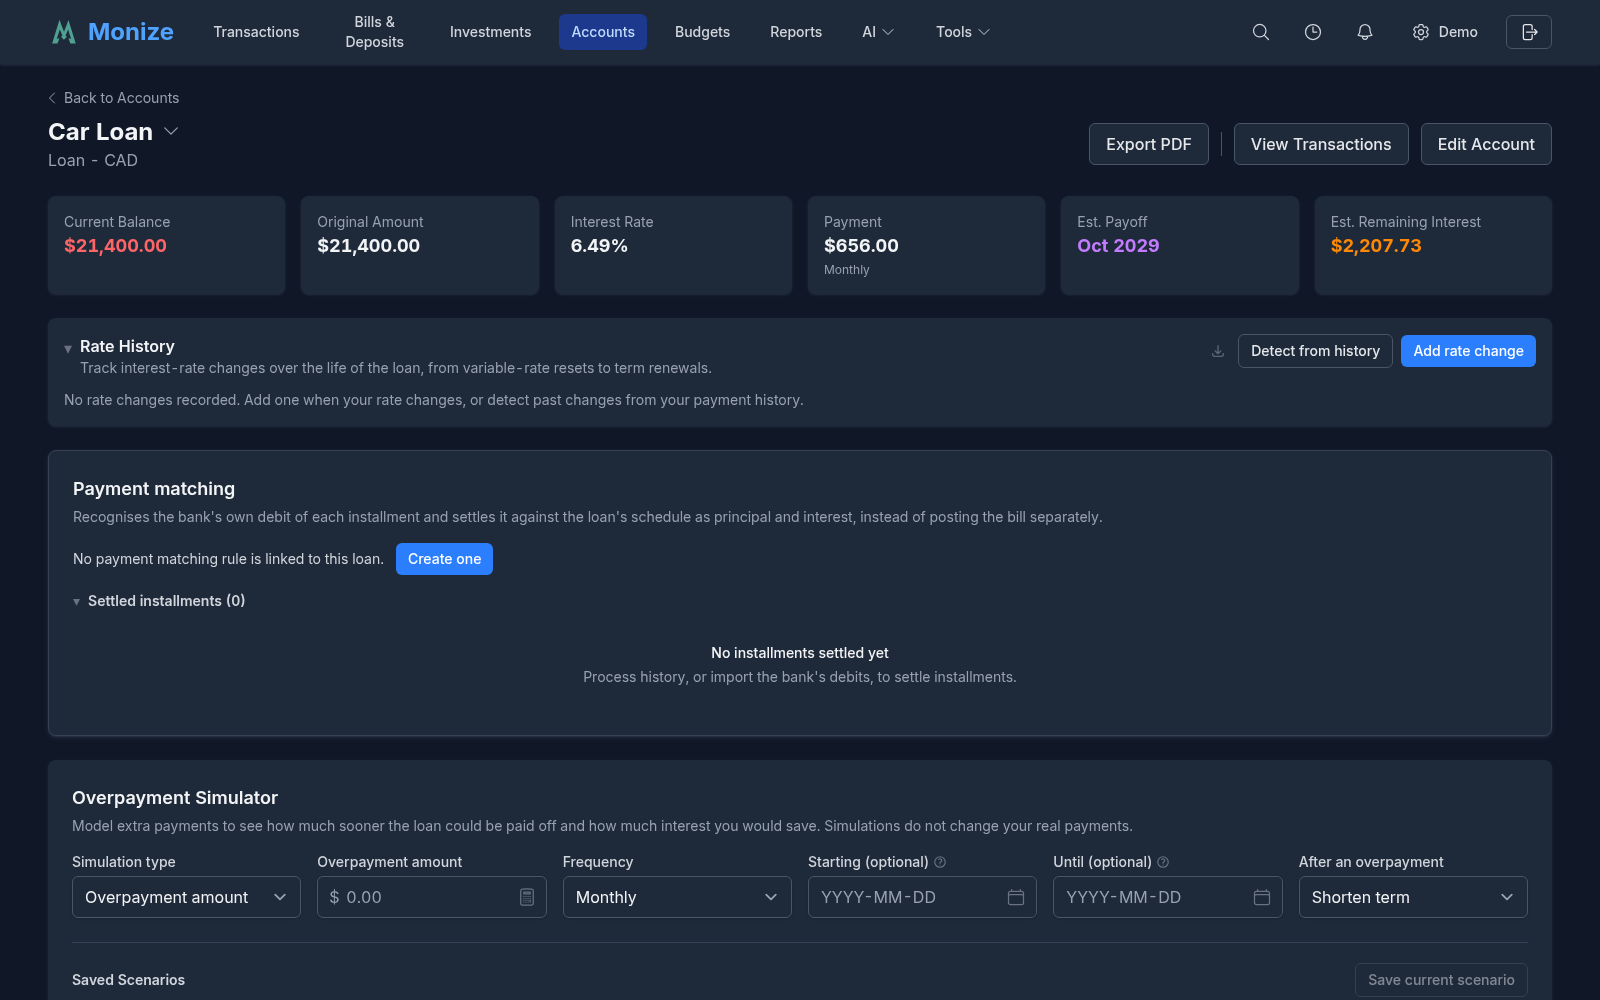Go to Bills & Deposits nav item

(375, 32)
